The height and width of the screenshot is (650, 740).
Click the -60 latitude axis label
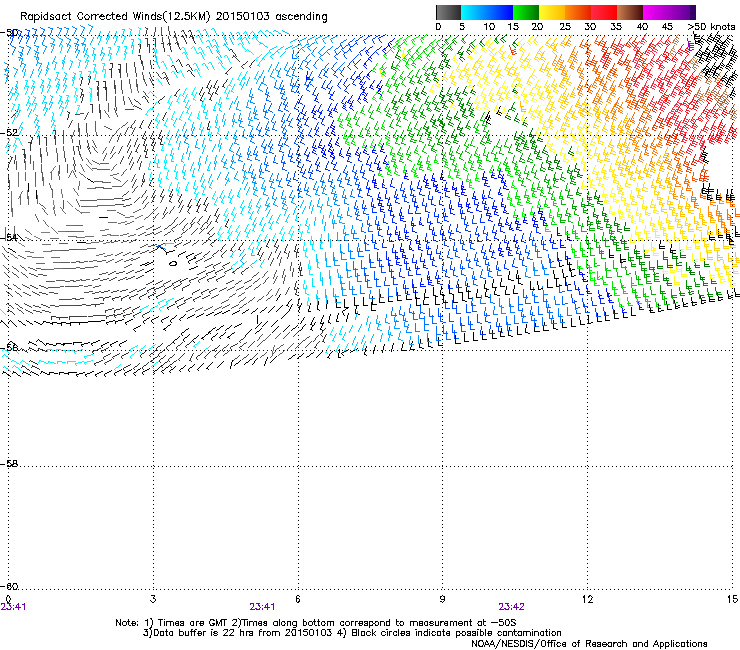click(9, 587)
